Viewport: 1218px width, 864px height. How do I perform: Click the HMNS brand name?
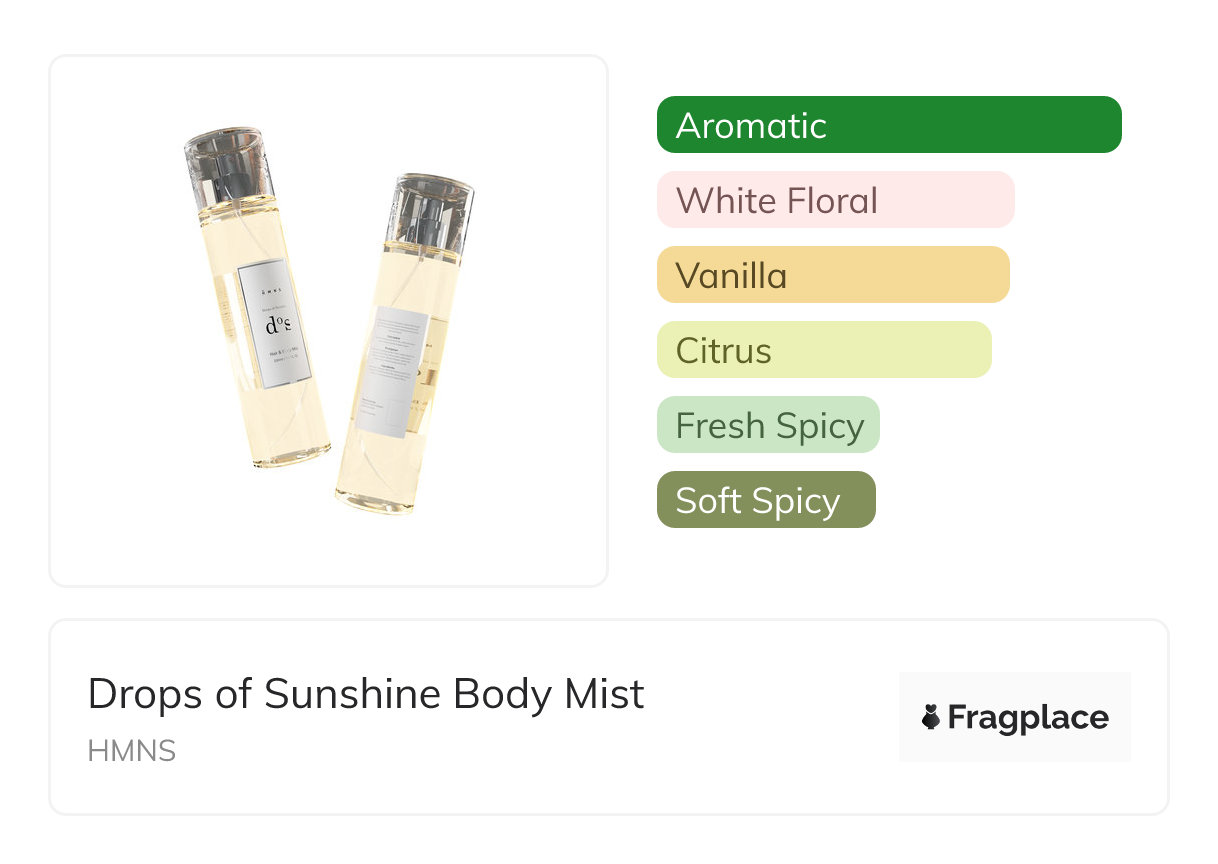tap(131, 751)
